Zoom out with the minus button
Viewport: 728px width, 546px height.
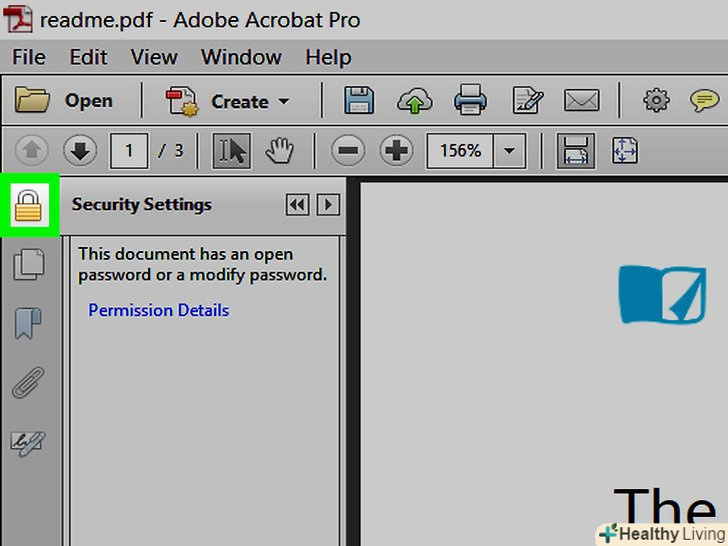pyautogui.click(x=348, y=150)
